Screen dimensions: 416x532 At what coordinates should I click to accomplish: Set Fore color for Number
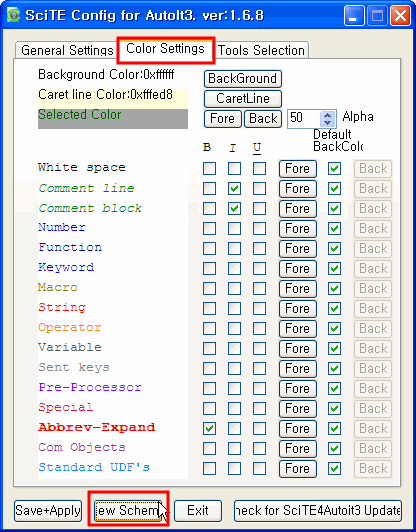298,229
